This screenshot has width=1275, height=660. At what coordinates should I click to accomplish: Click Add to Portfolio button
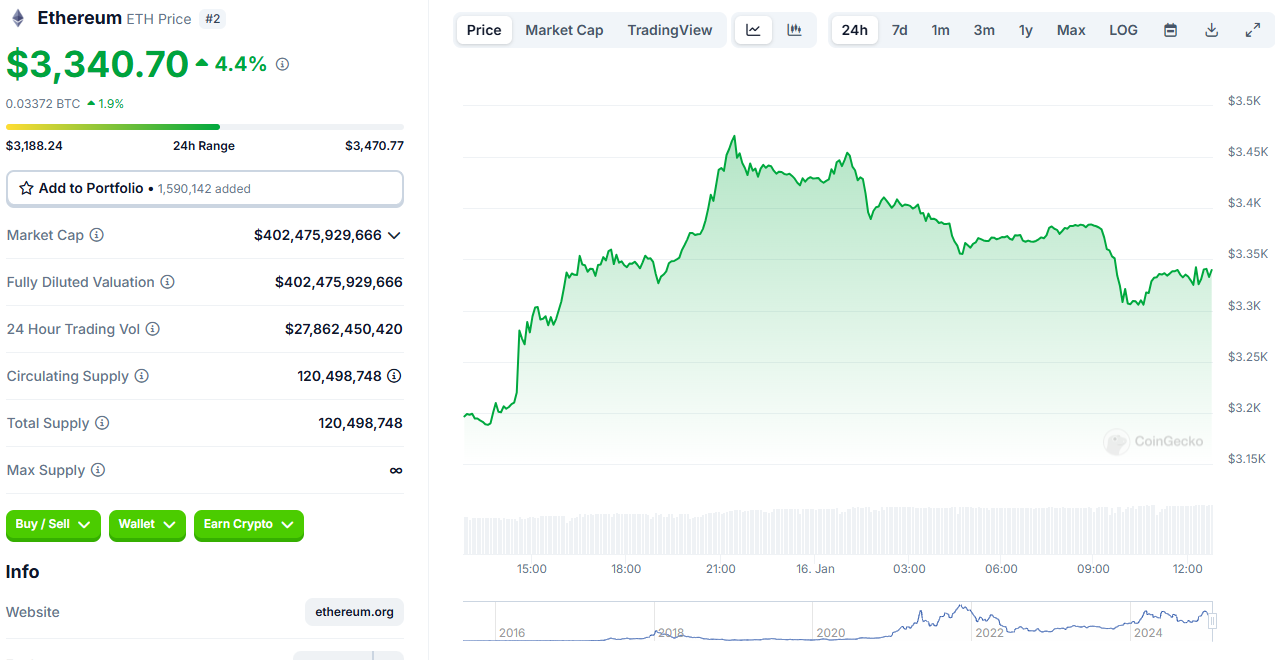pyautogui.click(x=205, y=188)
